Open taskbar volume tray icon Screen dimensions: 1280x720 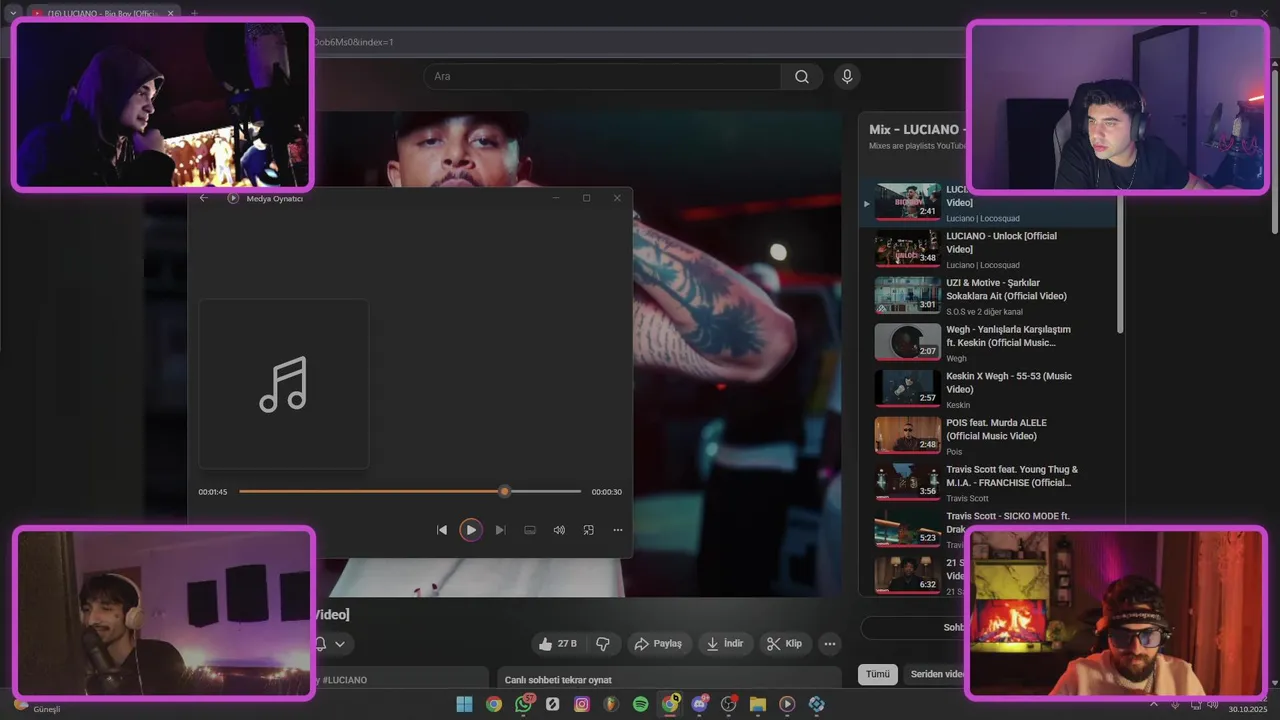1213,704
